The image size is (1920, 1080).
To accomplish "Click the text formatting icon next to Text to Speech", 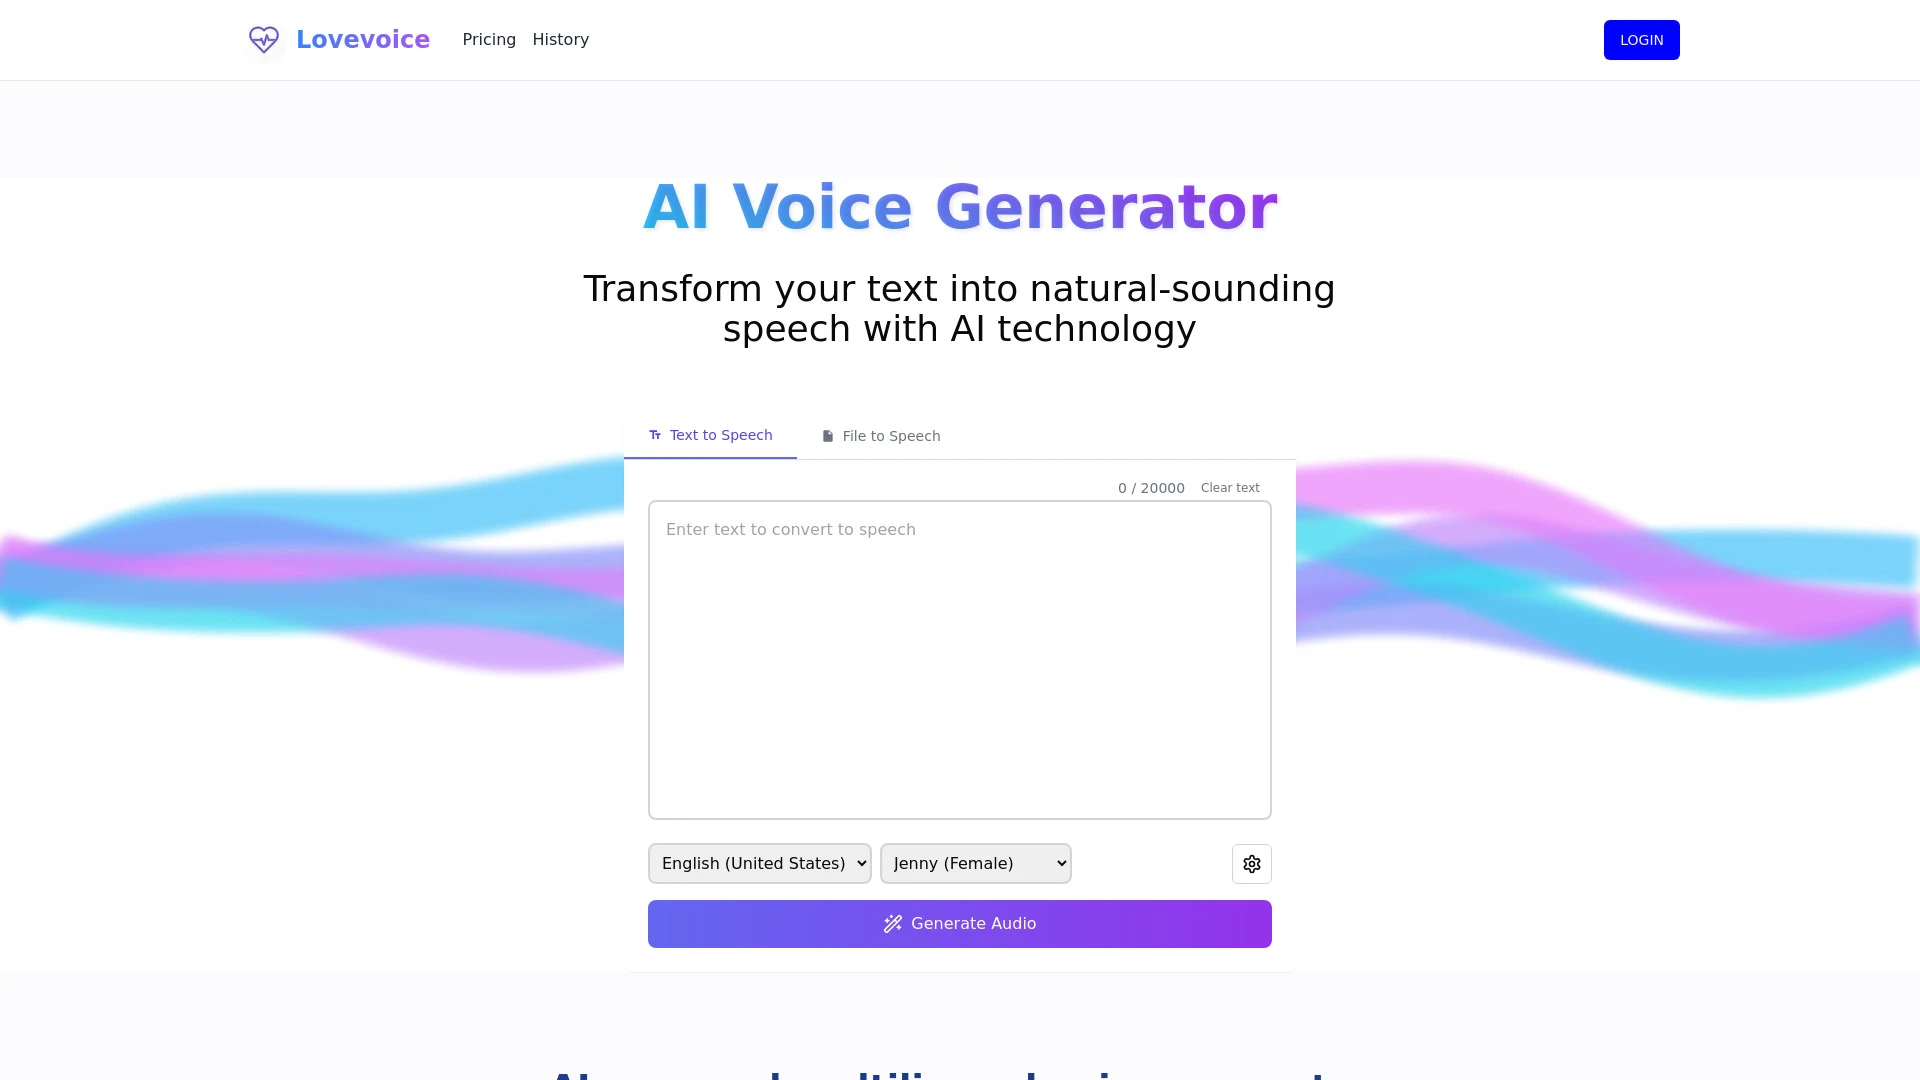I will [655, 434].
